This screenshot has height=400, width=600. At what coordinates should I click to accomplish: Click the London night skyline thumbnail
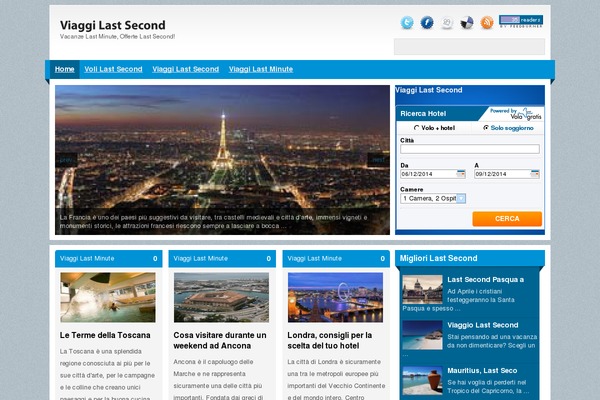point(335,297)
